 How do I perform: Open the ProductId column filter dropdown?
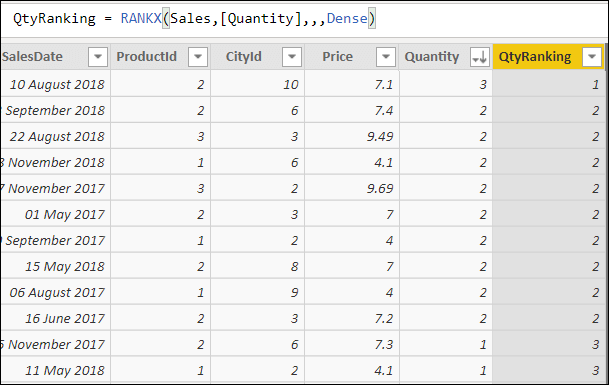198,57
